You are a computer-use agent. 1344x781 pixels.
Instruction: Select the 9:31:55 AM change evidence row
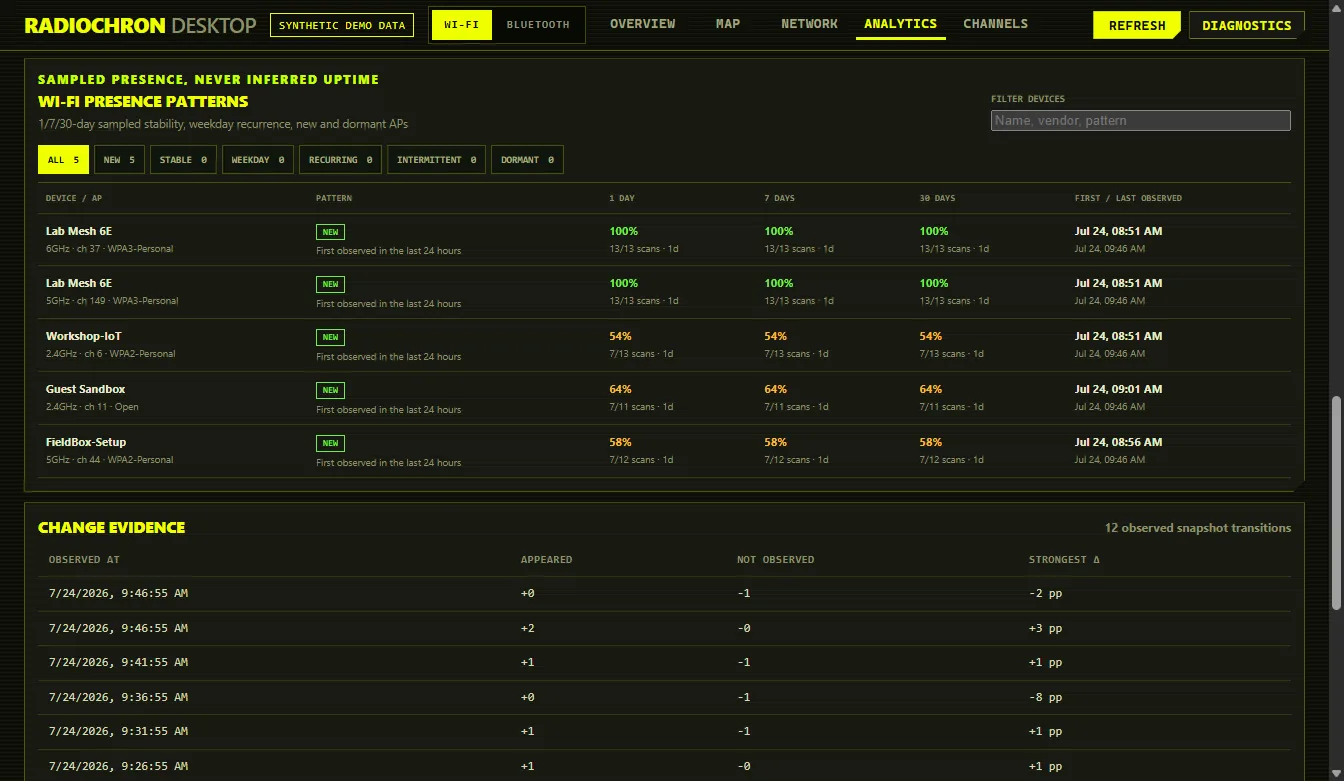click(664, 732)
